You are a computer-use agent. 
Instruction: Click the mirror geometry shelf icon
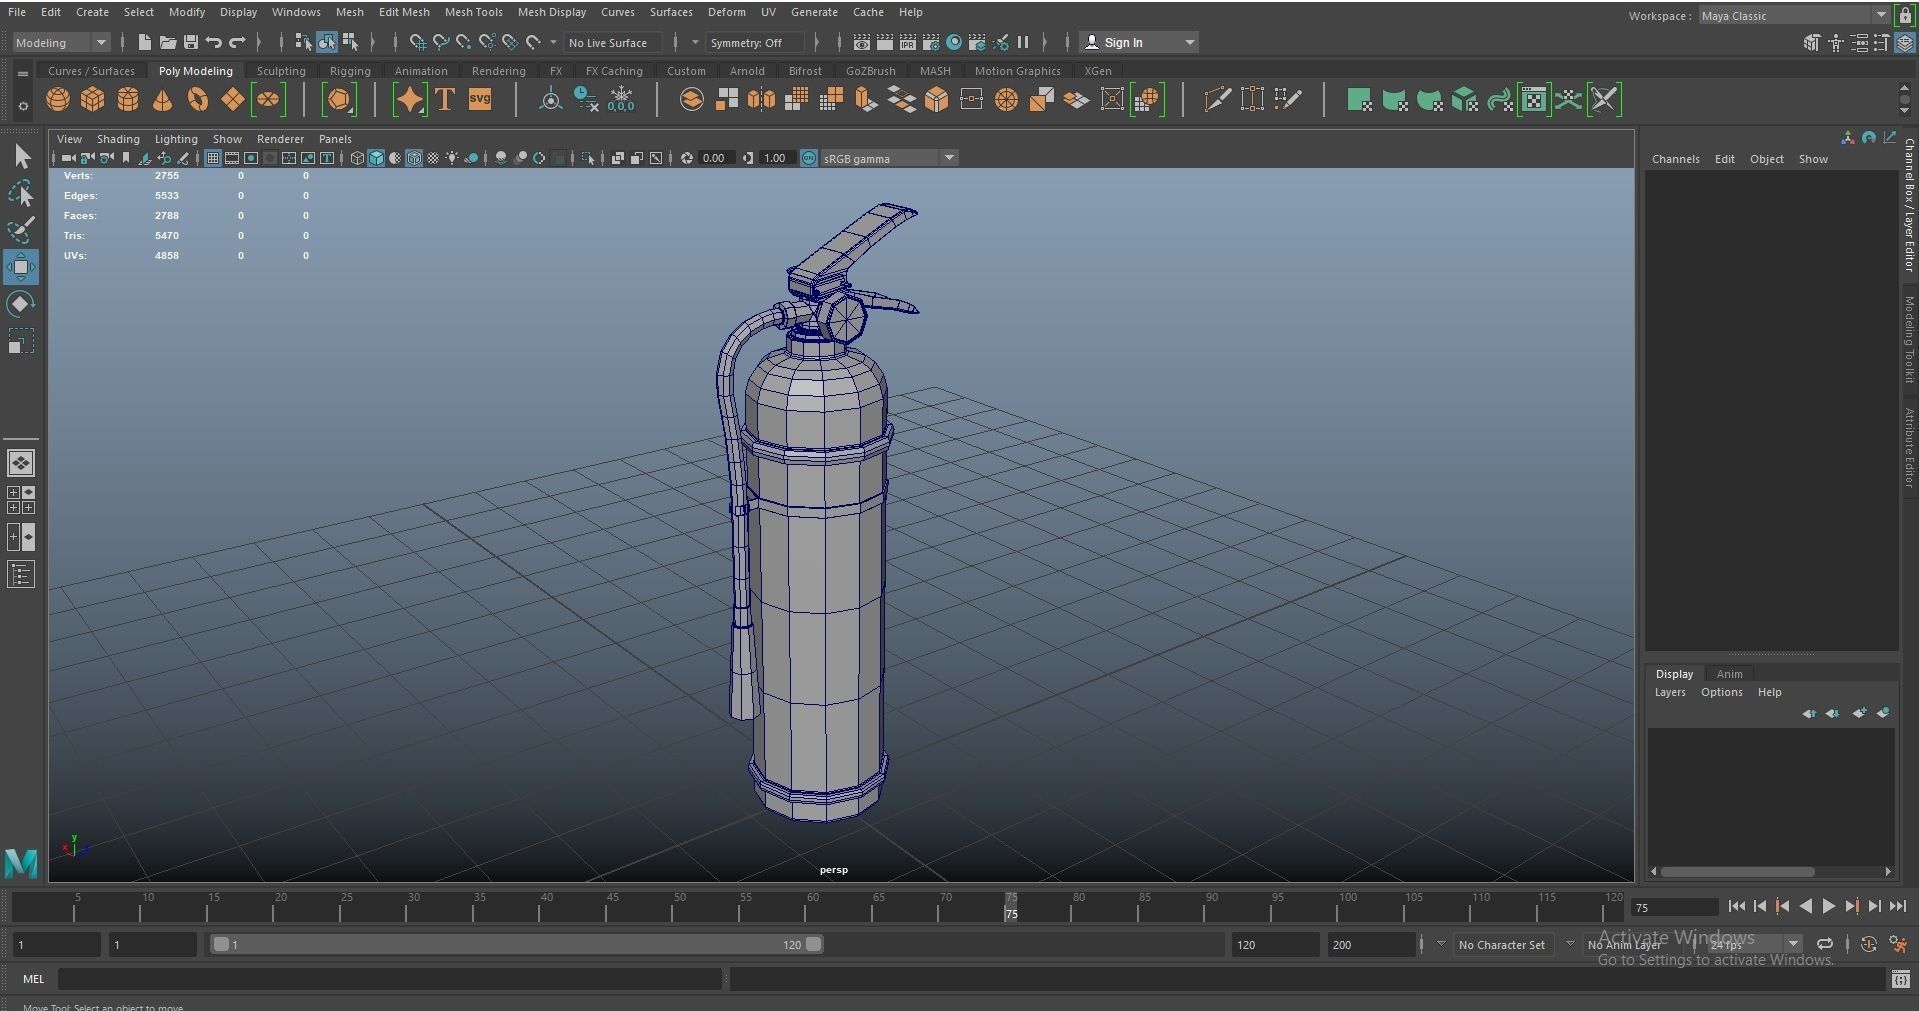(x=761, y=99)
